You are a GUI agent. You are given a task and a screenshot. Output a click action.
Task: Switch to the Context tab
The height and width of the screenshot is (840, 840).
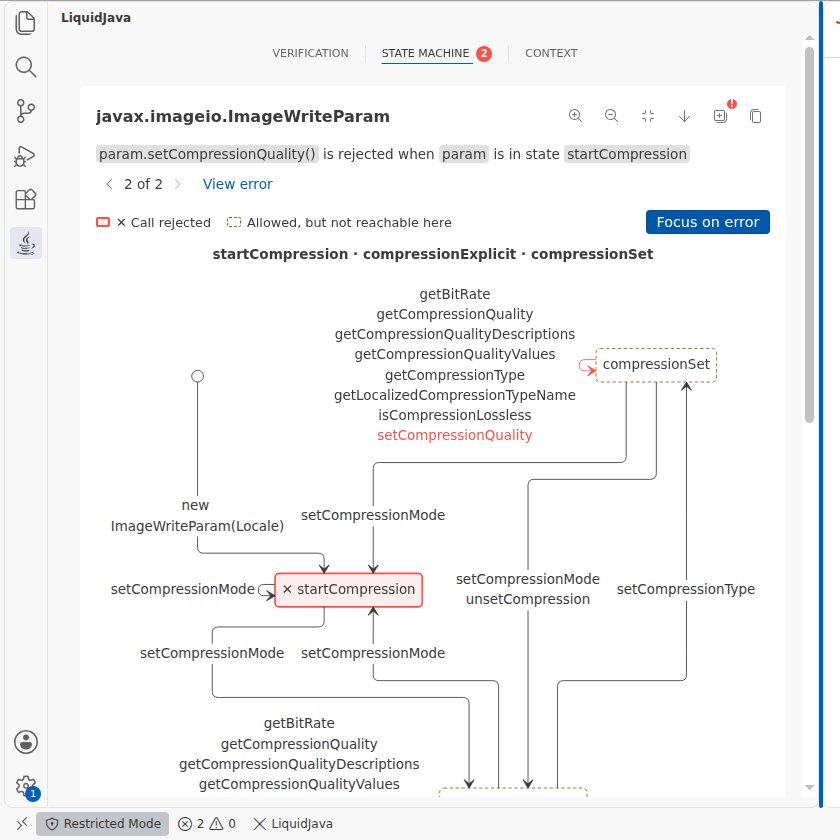[x=551, y=53]
